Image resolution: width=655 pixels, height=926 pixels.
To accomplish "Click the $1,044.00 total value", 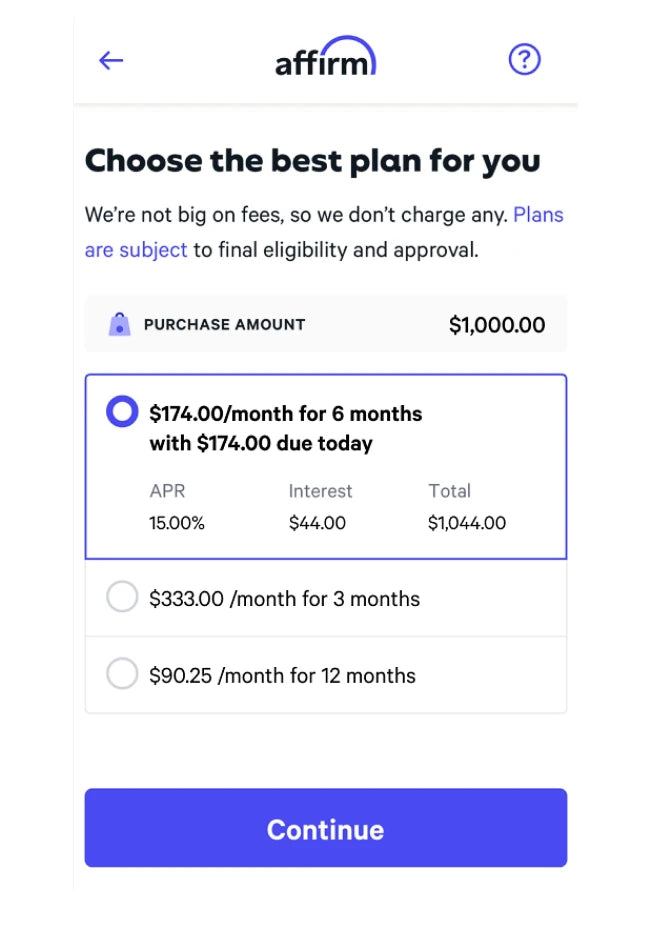I will tap(467, 522).
